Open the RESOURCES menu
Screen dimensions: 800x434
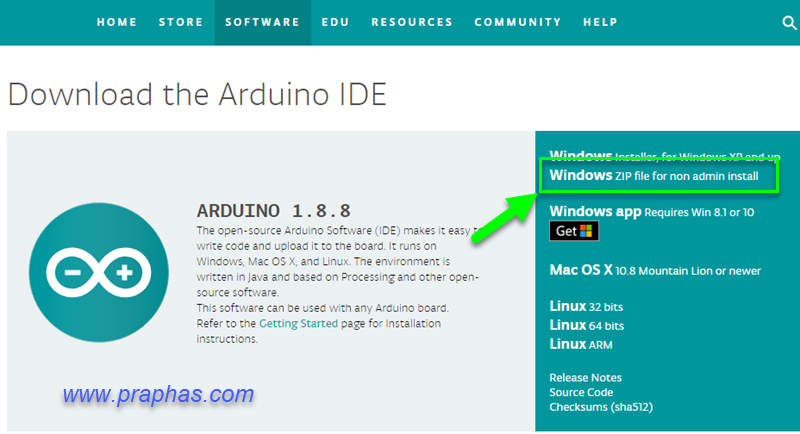412,22
